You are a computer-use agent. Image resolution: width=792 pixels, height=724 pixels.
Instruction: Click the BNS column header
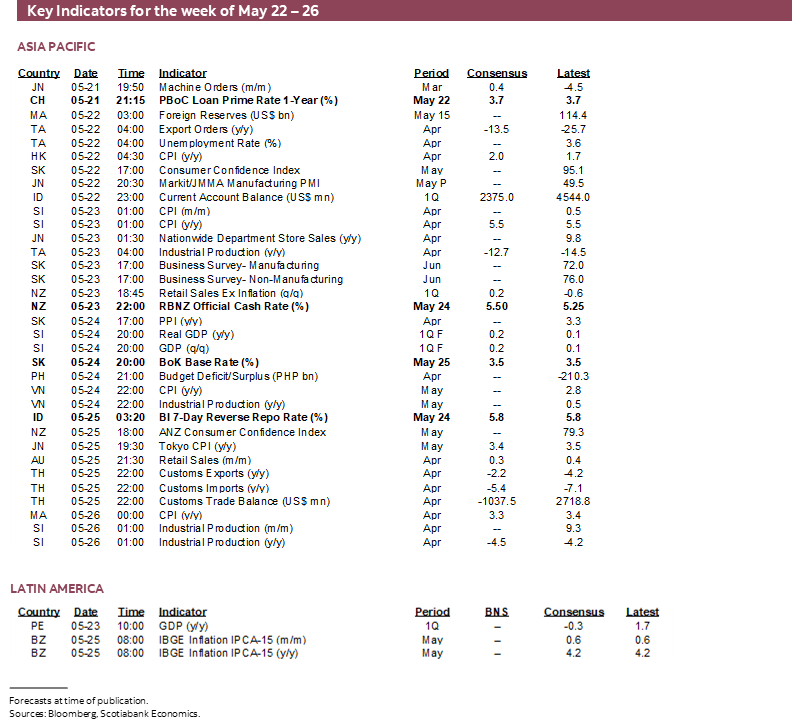[x=497, y=612]
